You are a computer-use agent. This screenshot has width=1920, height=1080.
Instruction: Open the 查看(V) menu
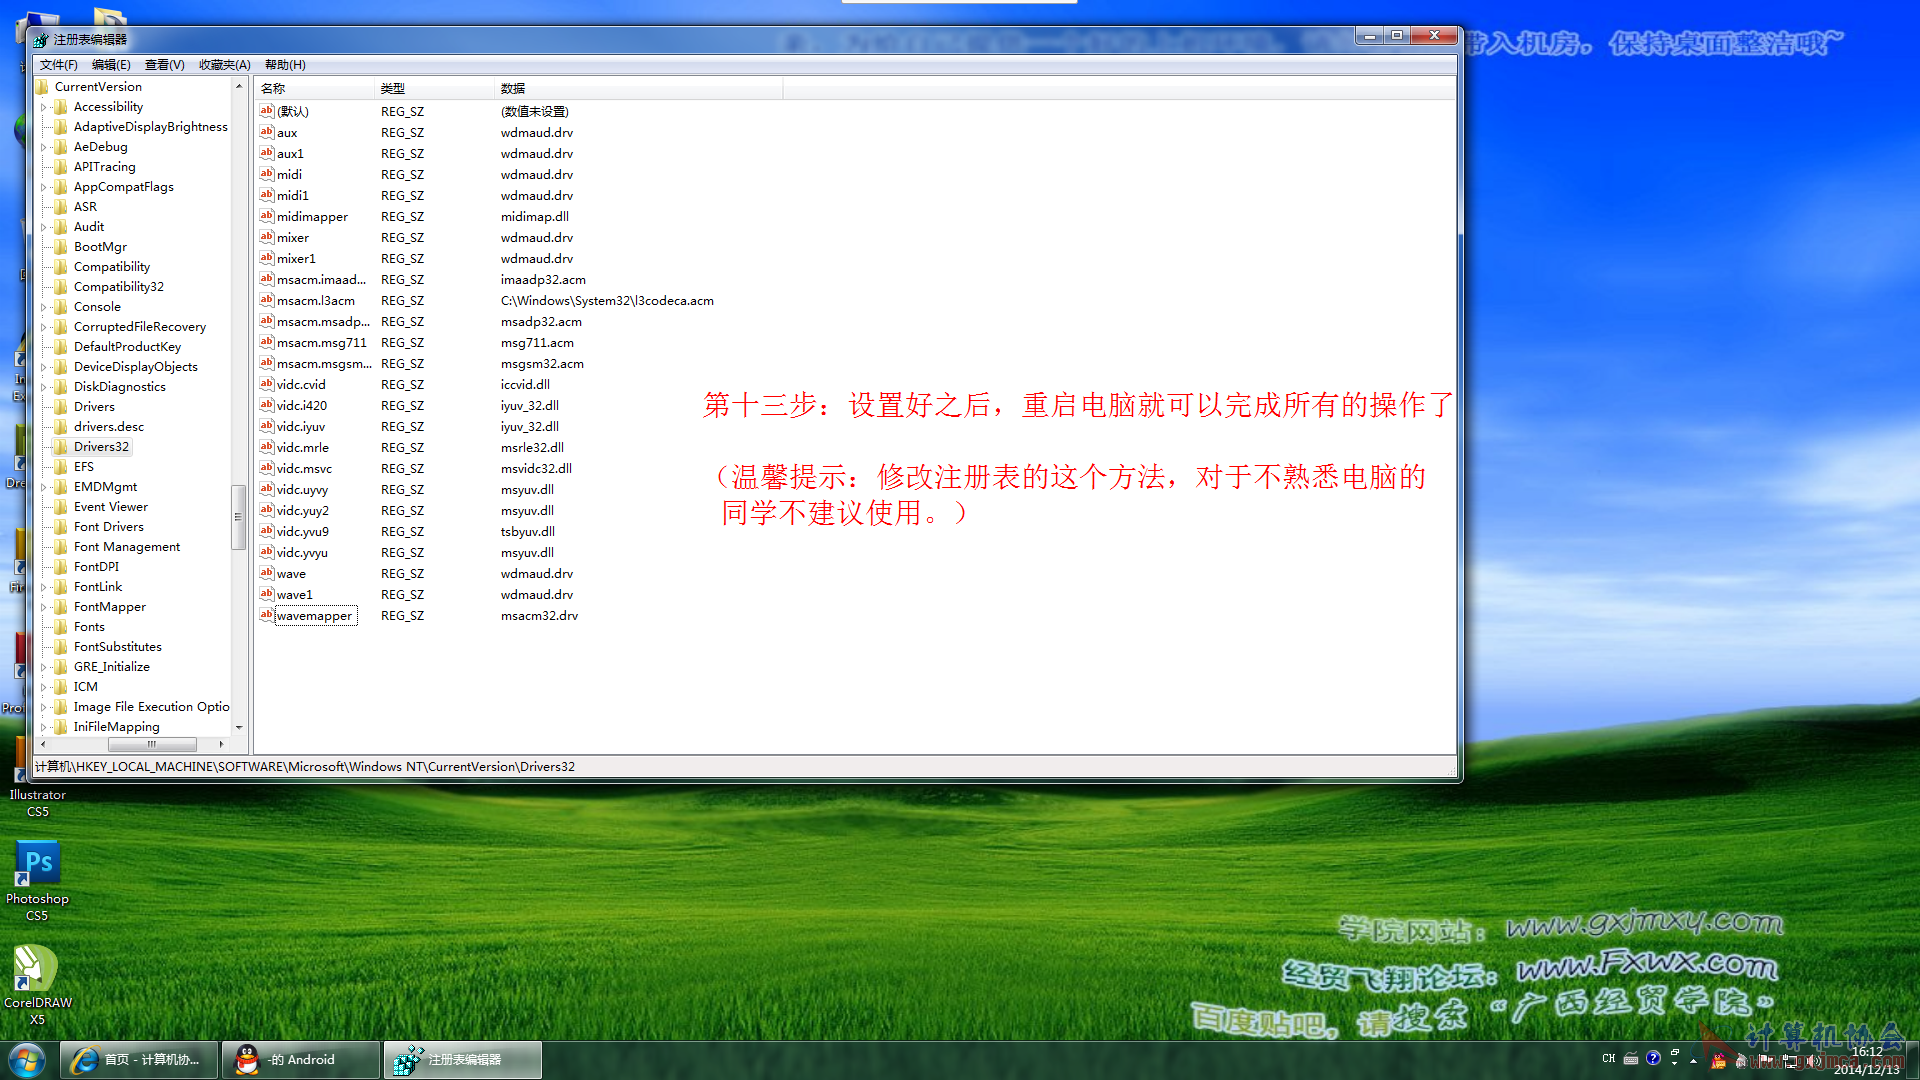tap(164, 65)
